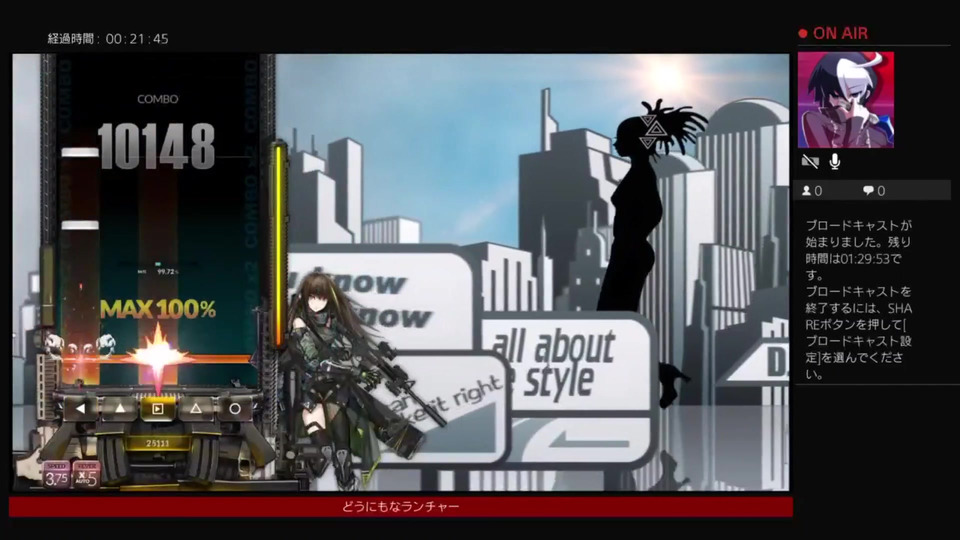Screen dimensions: 960x540
Task: Click the highlighted square-play center key
Action: coord(157,408)
